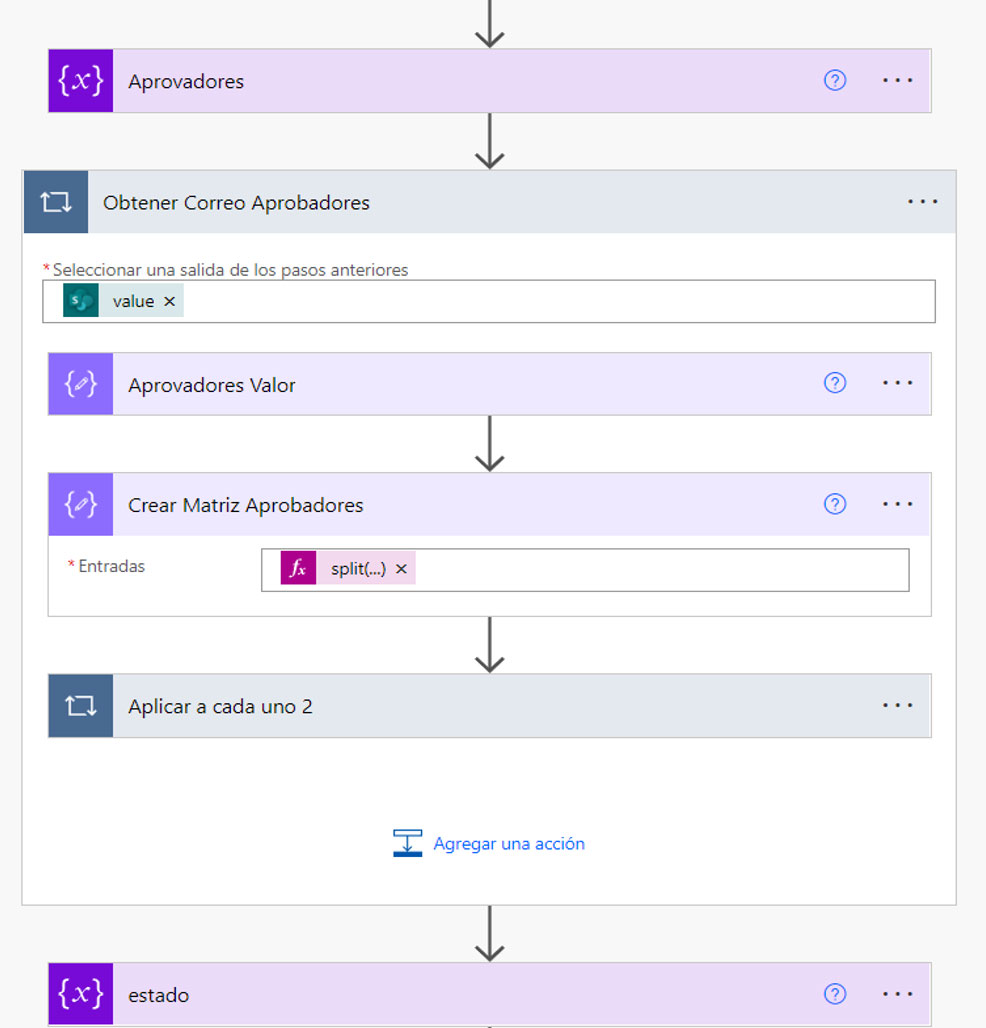Open the Obtener Correo Aprobadores options menu
Screen dimensions: 986x1028
(921, 201)
